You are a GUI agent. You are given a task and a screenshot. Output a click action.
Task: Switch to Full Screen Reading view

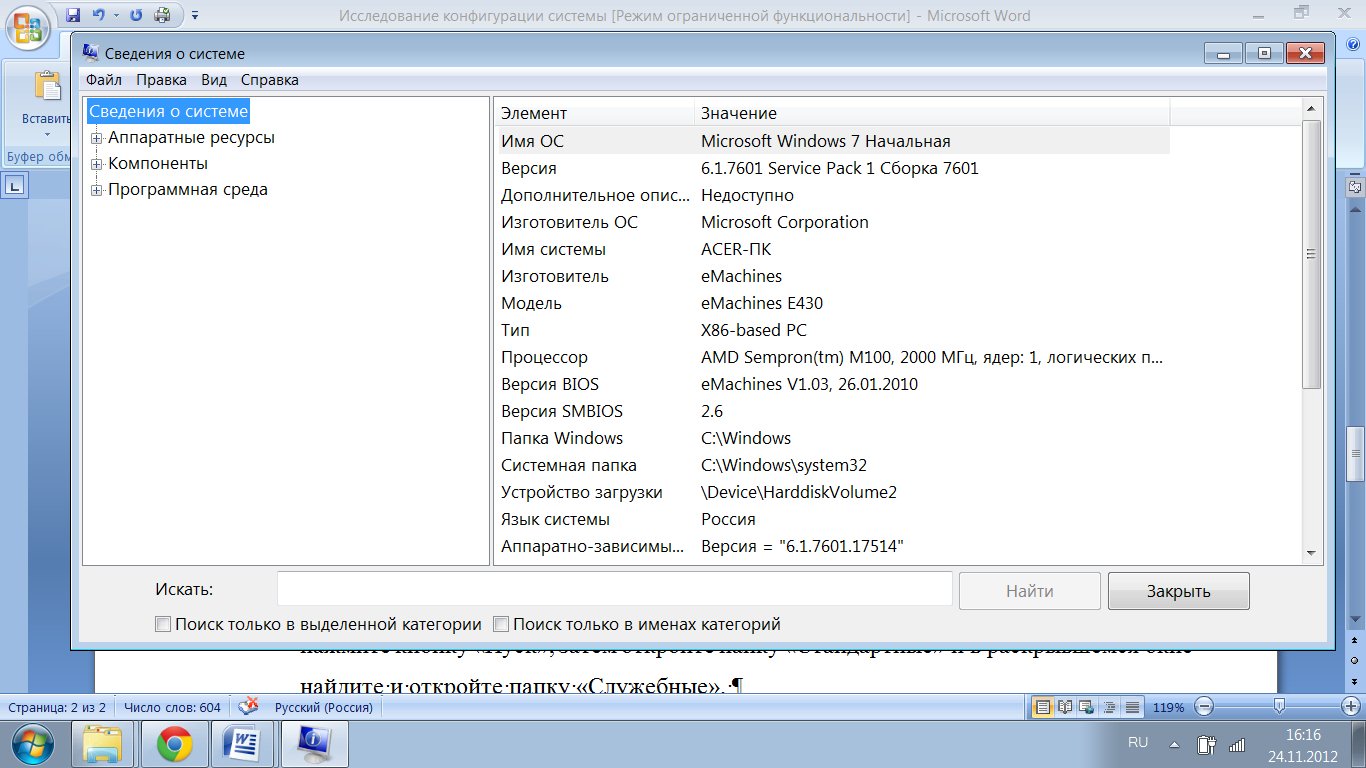coord(1065,707)
